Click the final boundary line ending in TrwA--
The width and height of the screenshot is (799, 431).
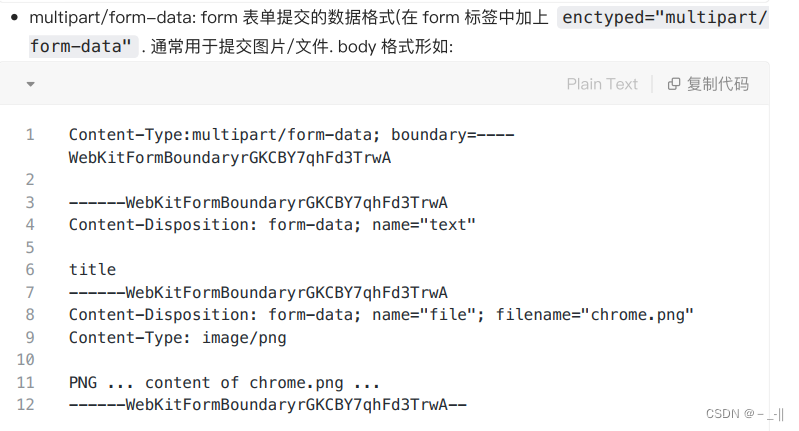pyautogui.click(x=267, y=405)
